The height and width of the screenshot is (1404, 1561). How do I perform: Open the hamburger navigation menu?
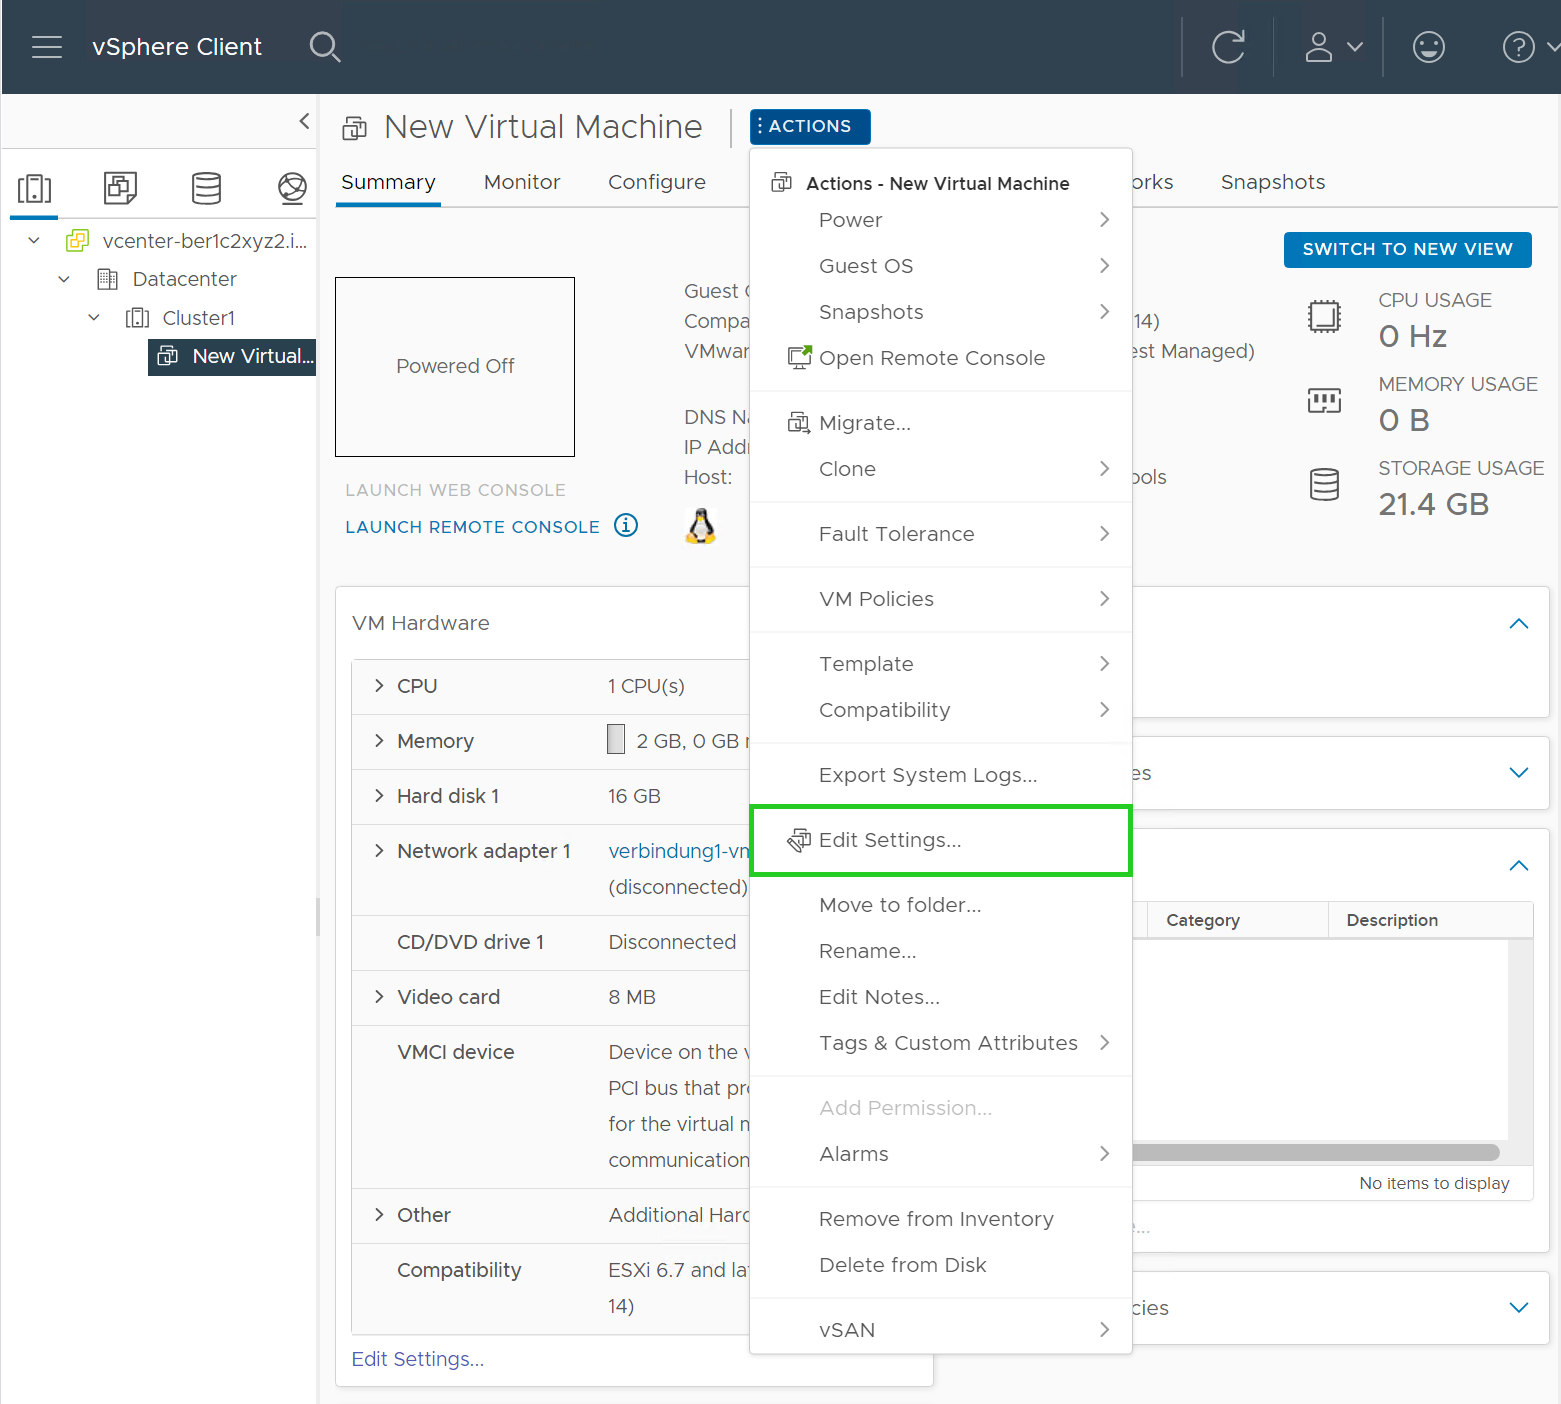tap(47, 47)
